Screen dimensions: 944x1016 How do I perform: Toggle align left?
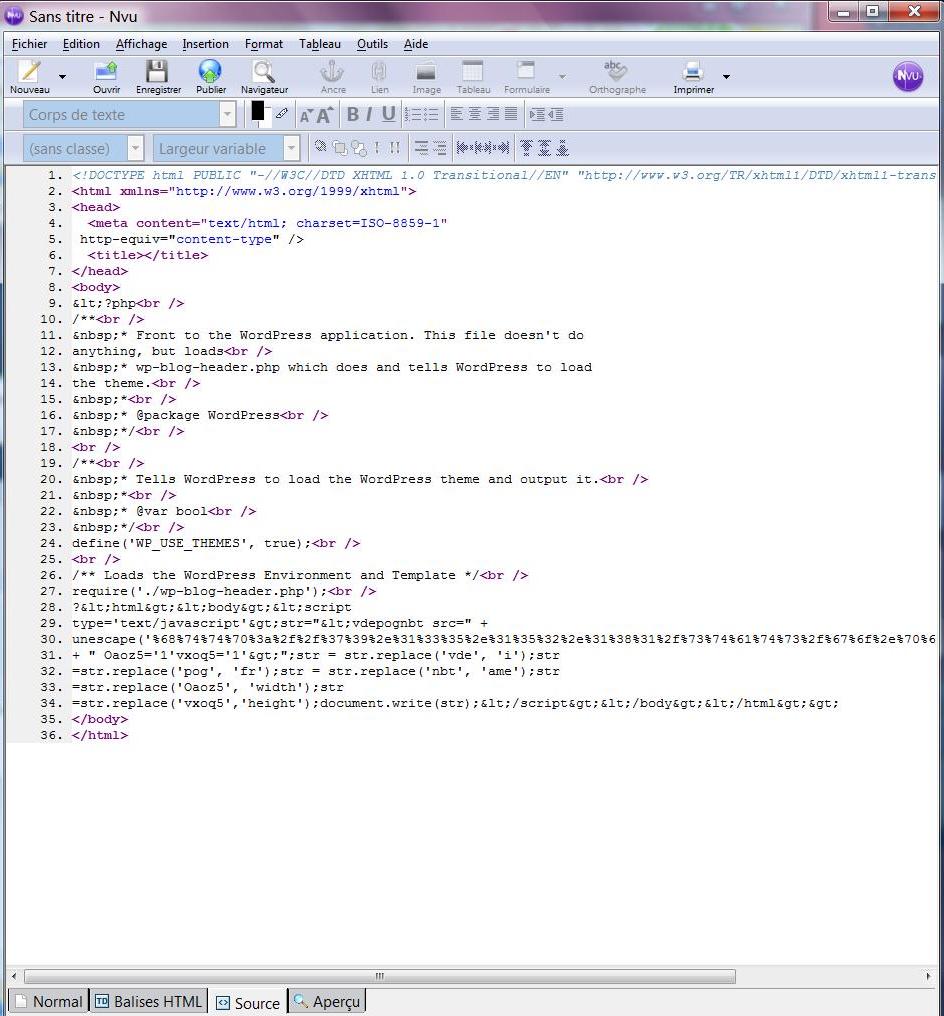point(457,114)
